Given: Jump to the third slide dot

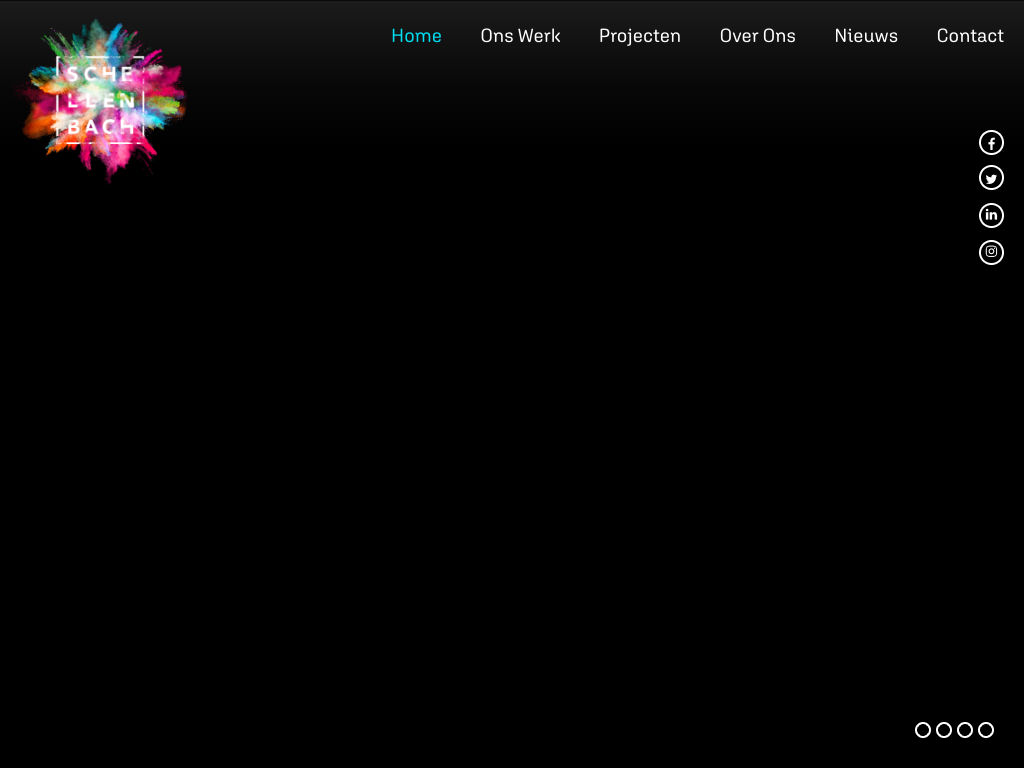Looking at the screenshot, I should click(965, 730).
